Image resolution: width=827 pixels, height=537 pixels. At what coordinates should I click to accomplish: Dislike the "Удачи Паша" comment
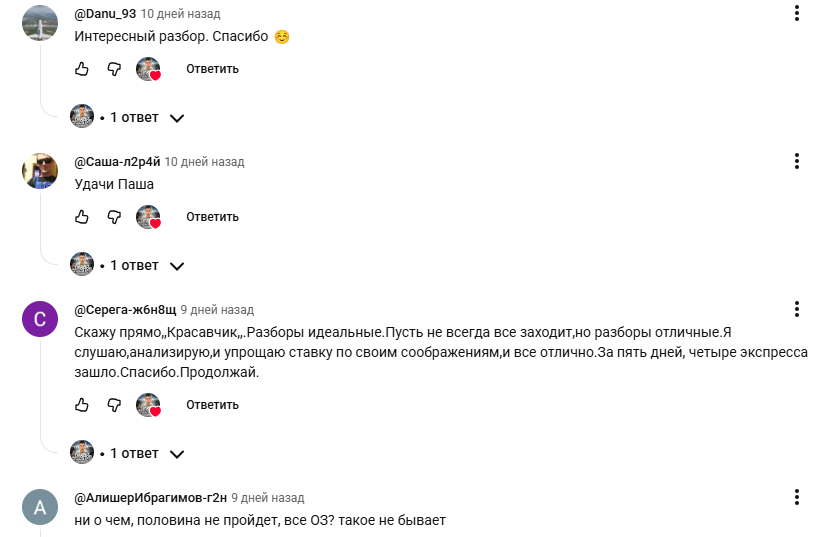114,217
